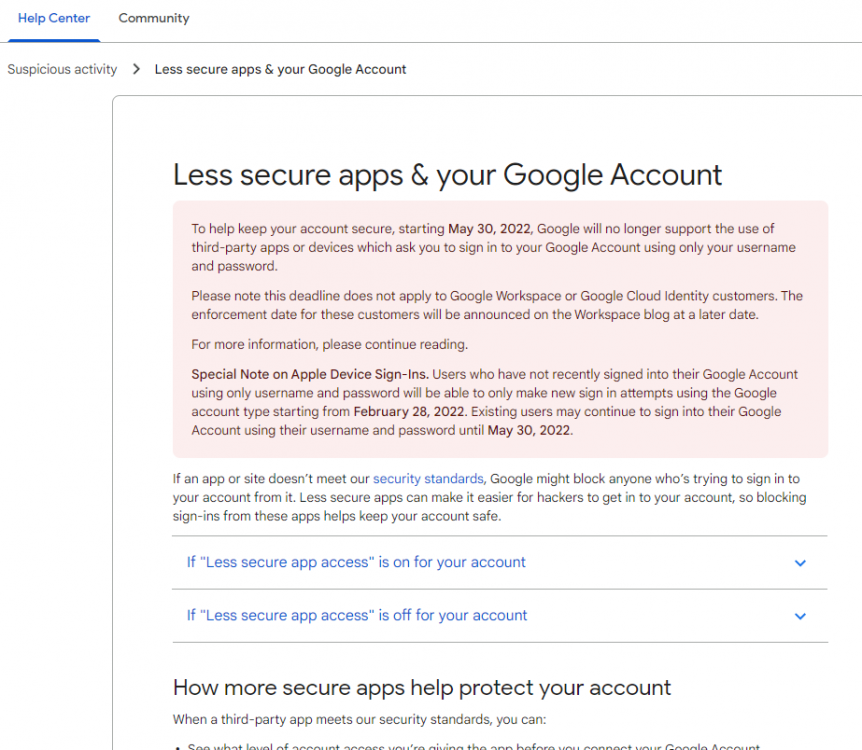Click the current "Less secure apps" breadcrumb

point(280,69)
